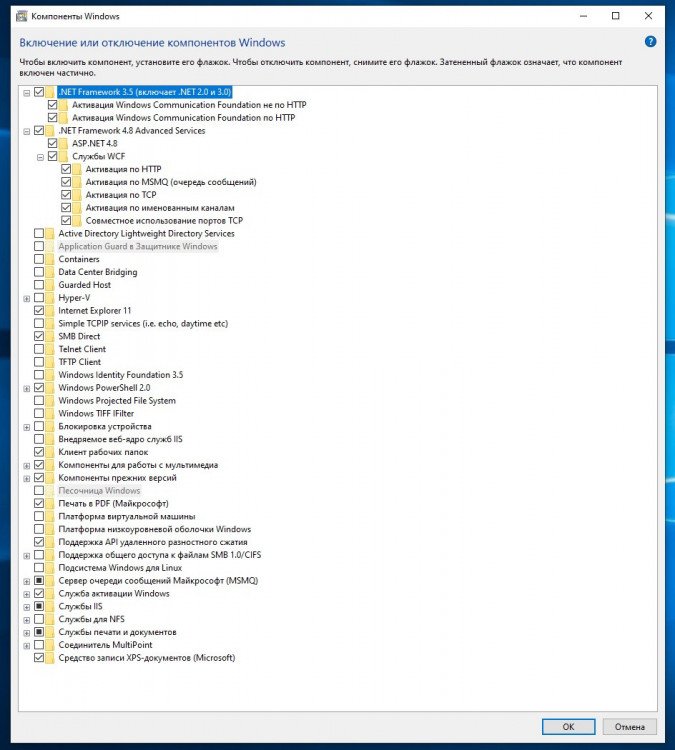Uncheck the ASP.NET 4.8 checkbox

click(x=52, y=143)
